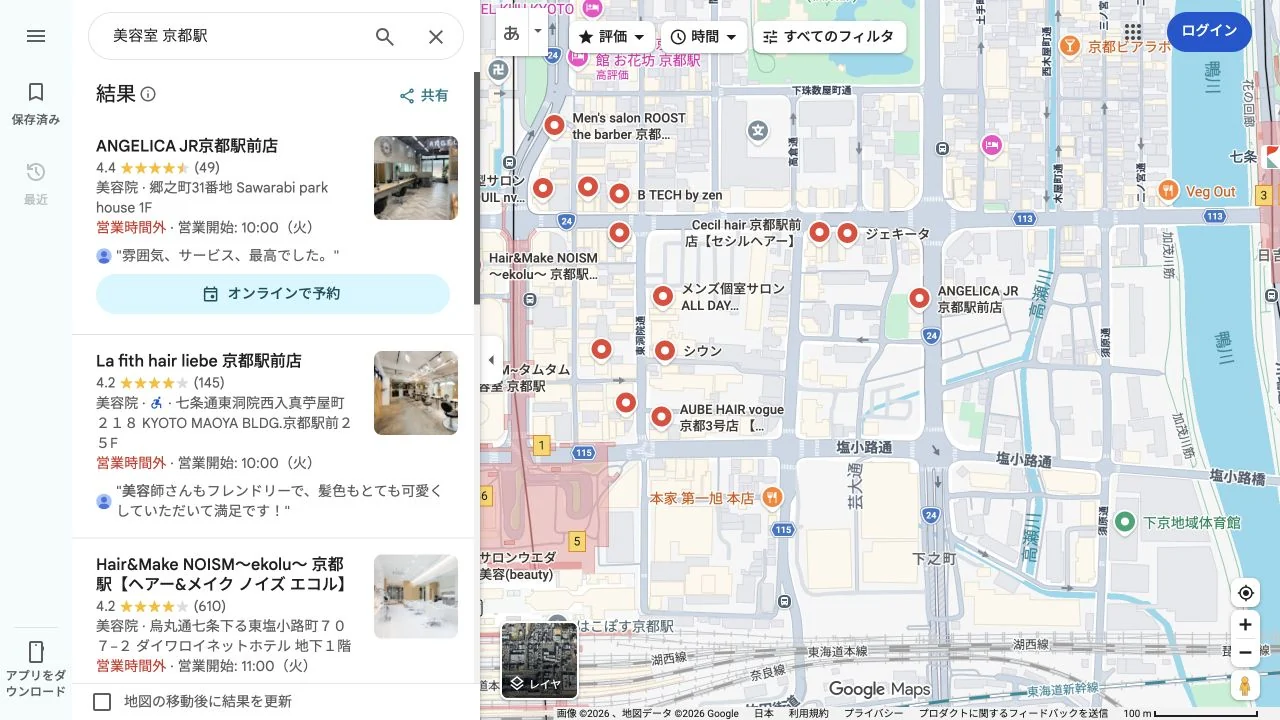Viewport: 1280px width, 720px height.
Task: Click the 利用規約 footer link
Action: (x=808, y=713)
